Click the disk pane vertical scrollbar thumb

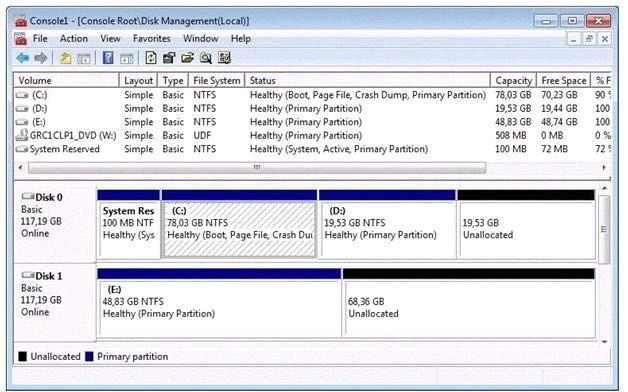pyautogui.click(x=604, y=229)
